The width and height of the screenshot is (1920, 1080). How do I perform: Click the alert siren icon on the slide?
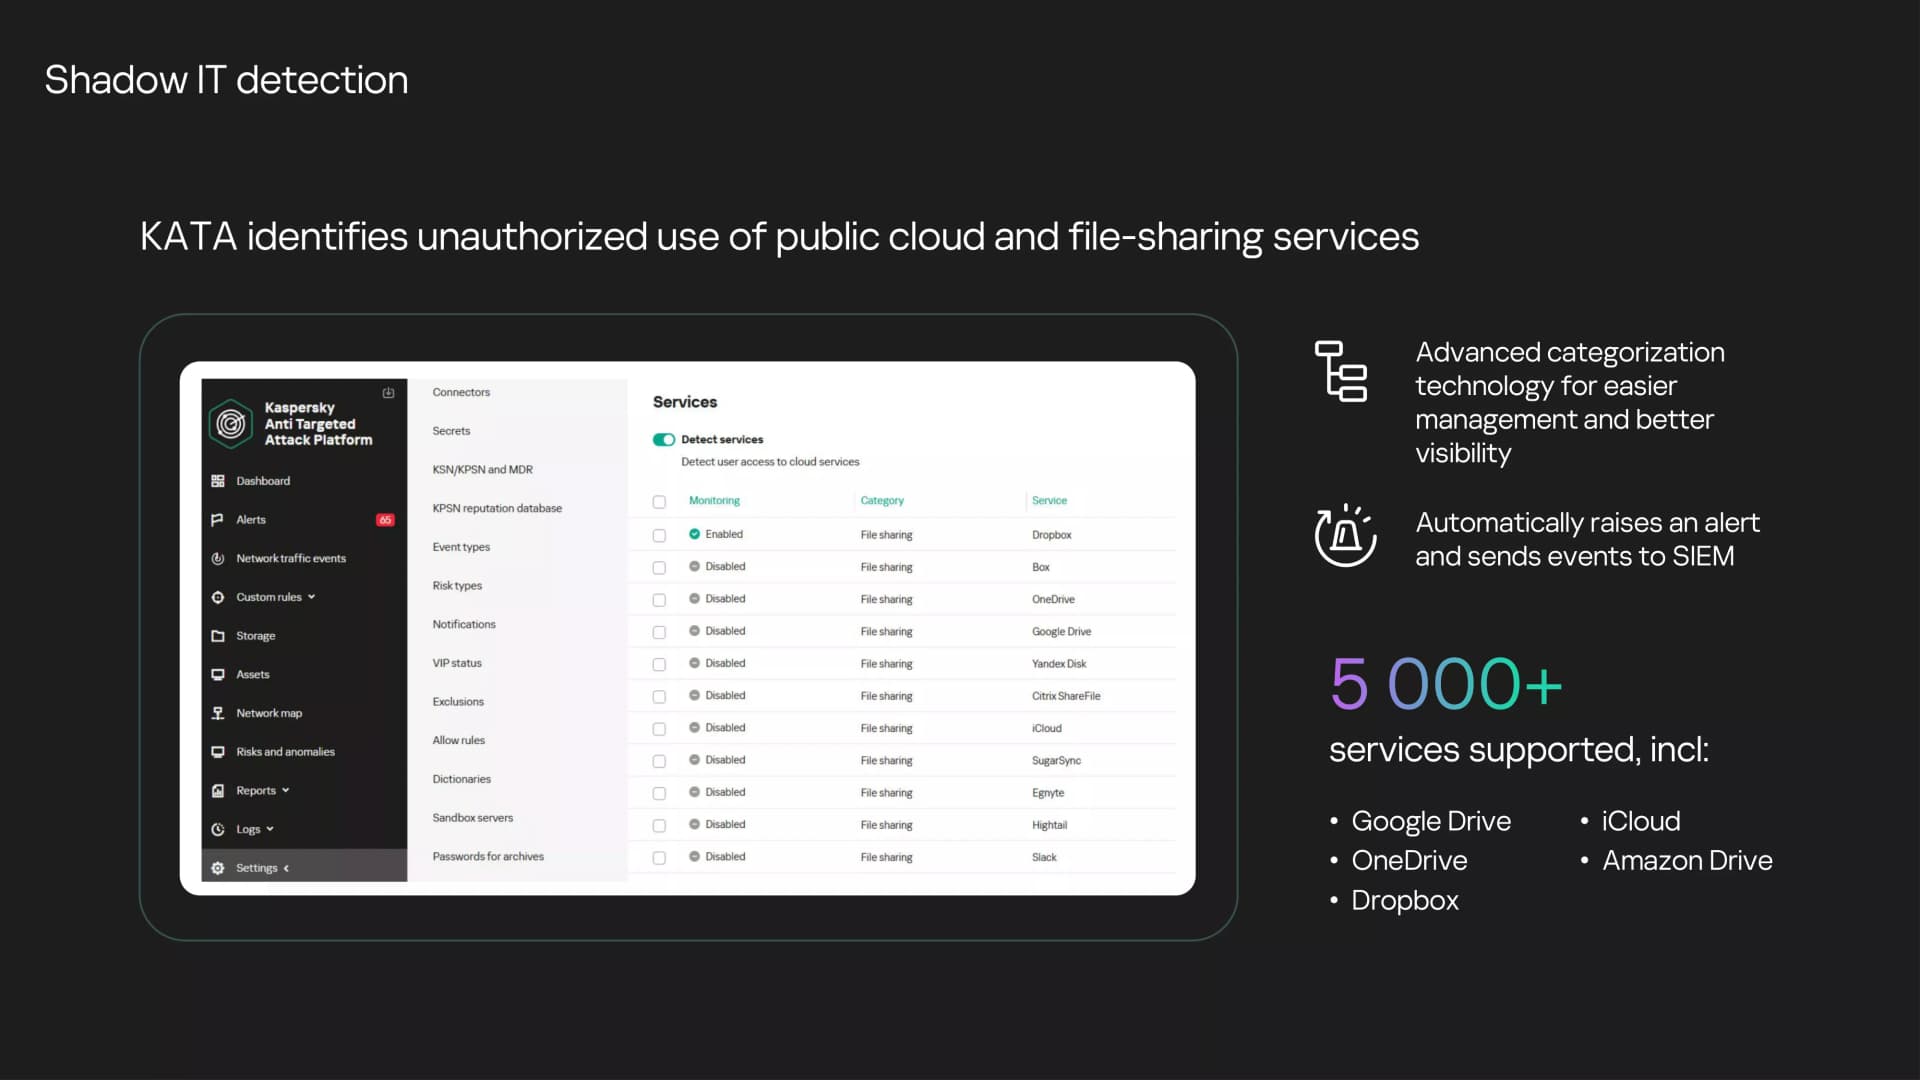click(x=1345, y=535)
